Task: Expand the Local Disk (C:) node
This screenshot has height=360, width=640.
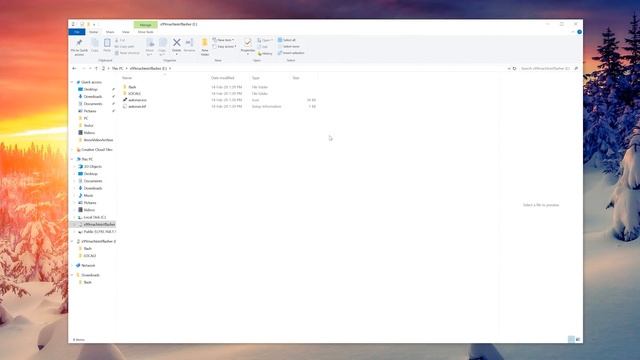Action: point(75,217)
